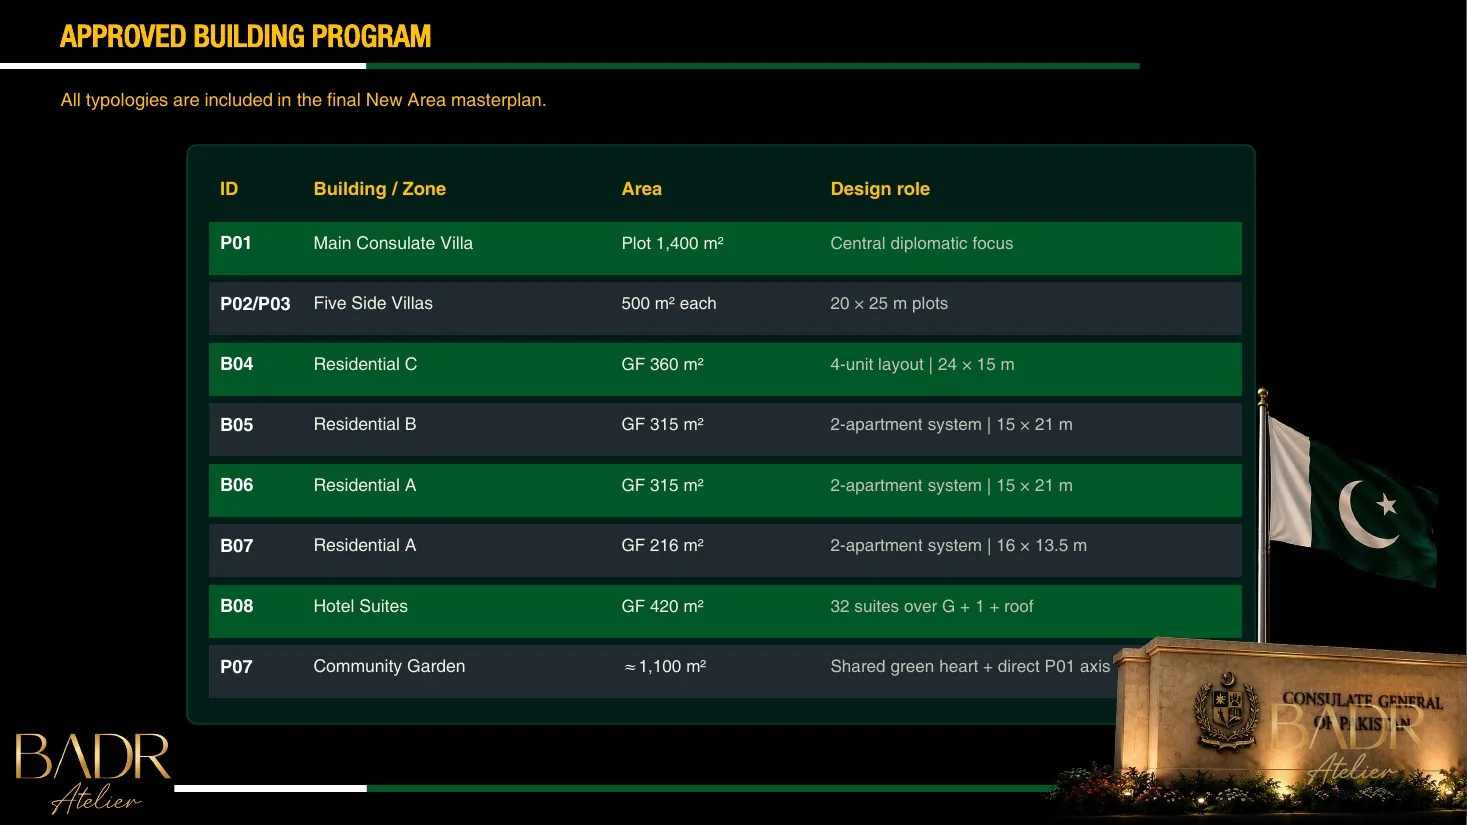Click the "2-apartment system" text in row B05
1467x825 pixels.
(x=906, y=424)
